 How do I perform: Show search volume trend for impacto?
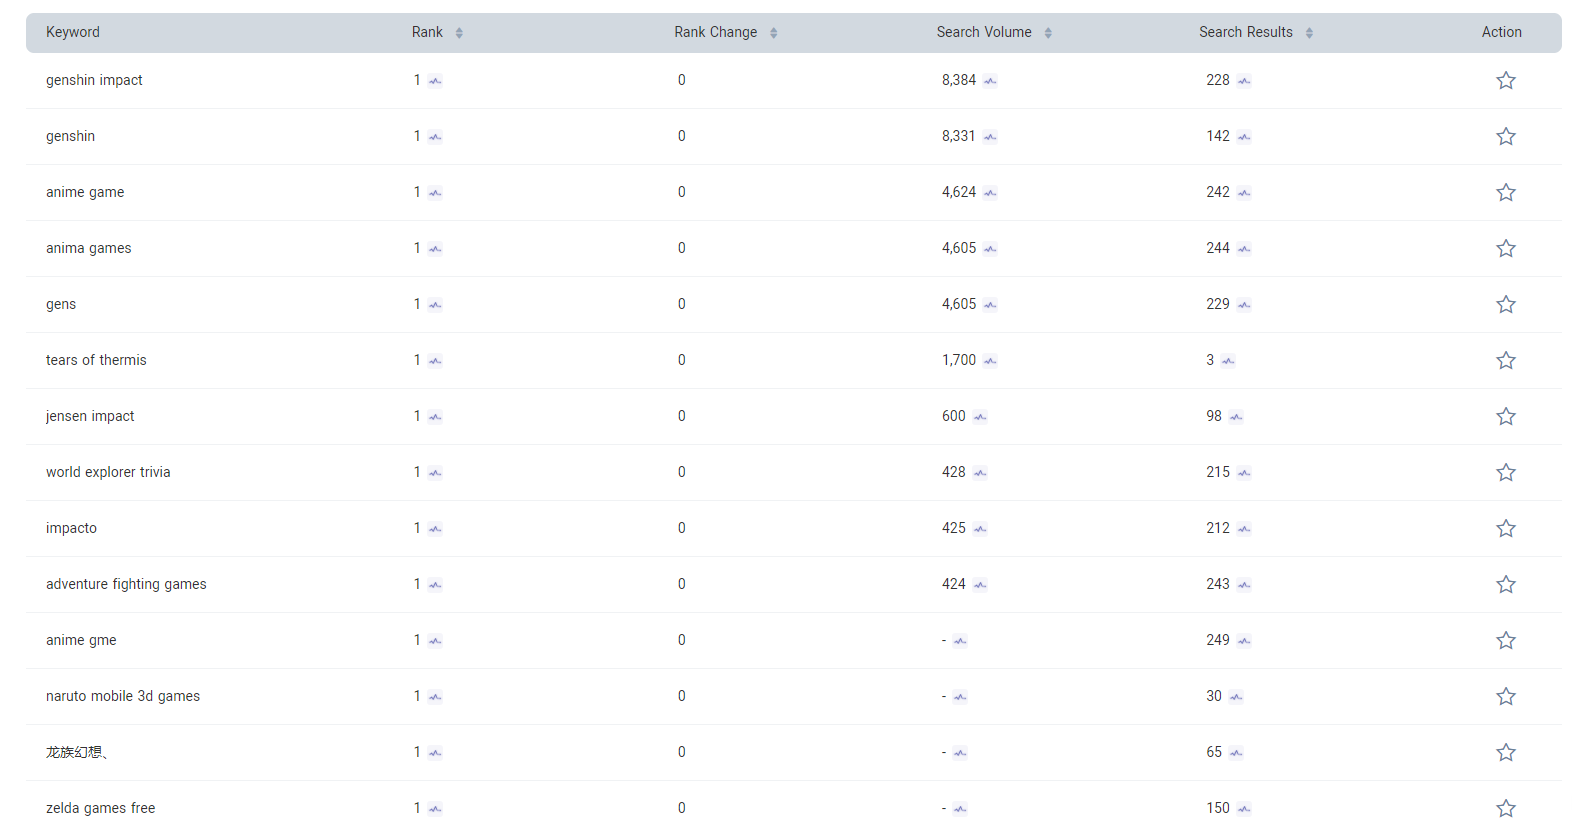[x=980, y=529]
